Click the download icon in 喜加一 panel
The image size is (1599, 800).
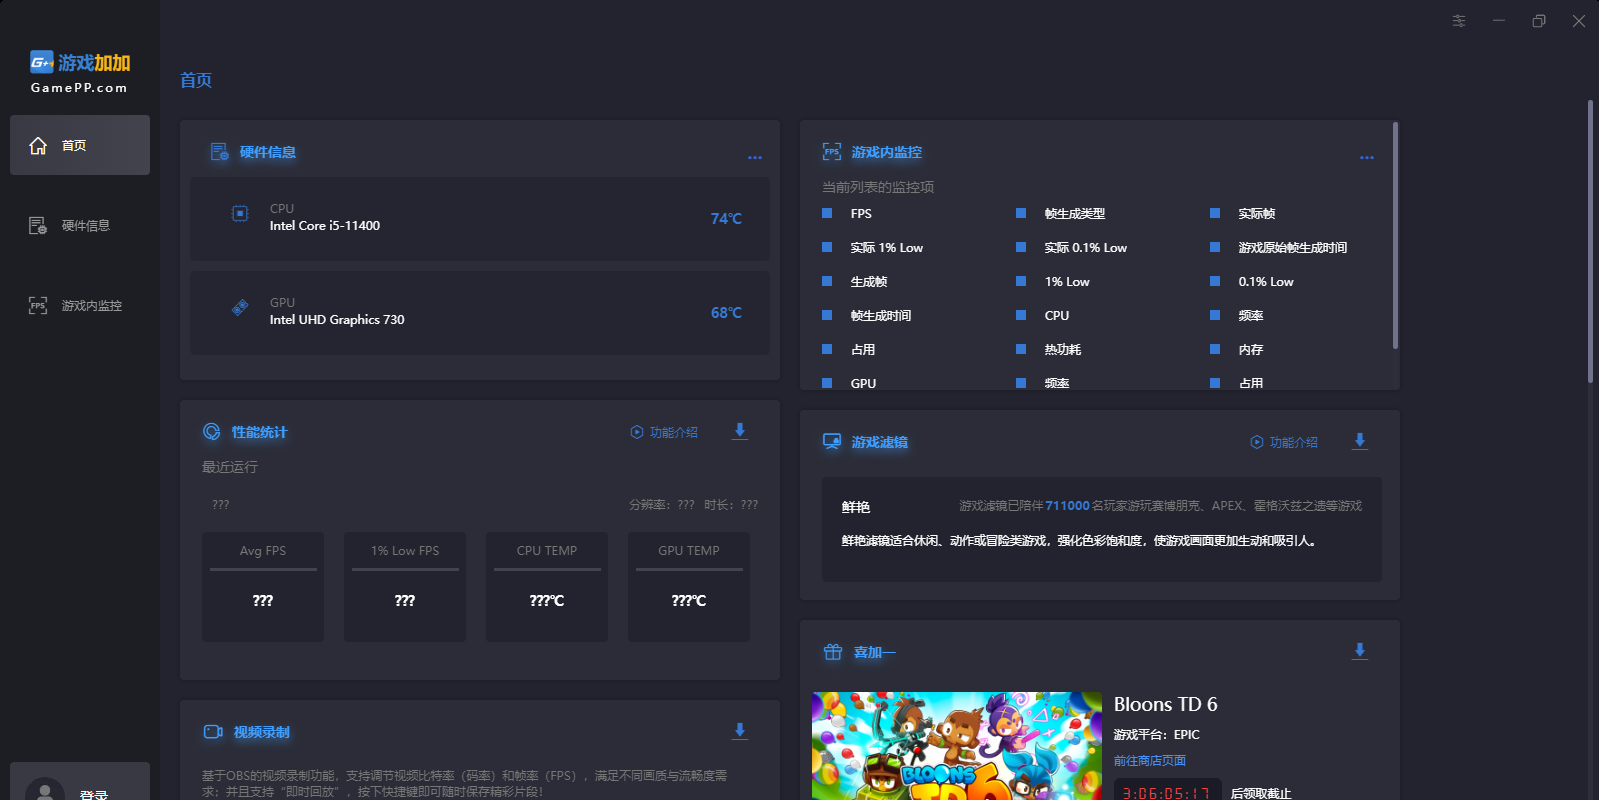pos(1360,651)
